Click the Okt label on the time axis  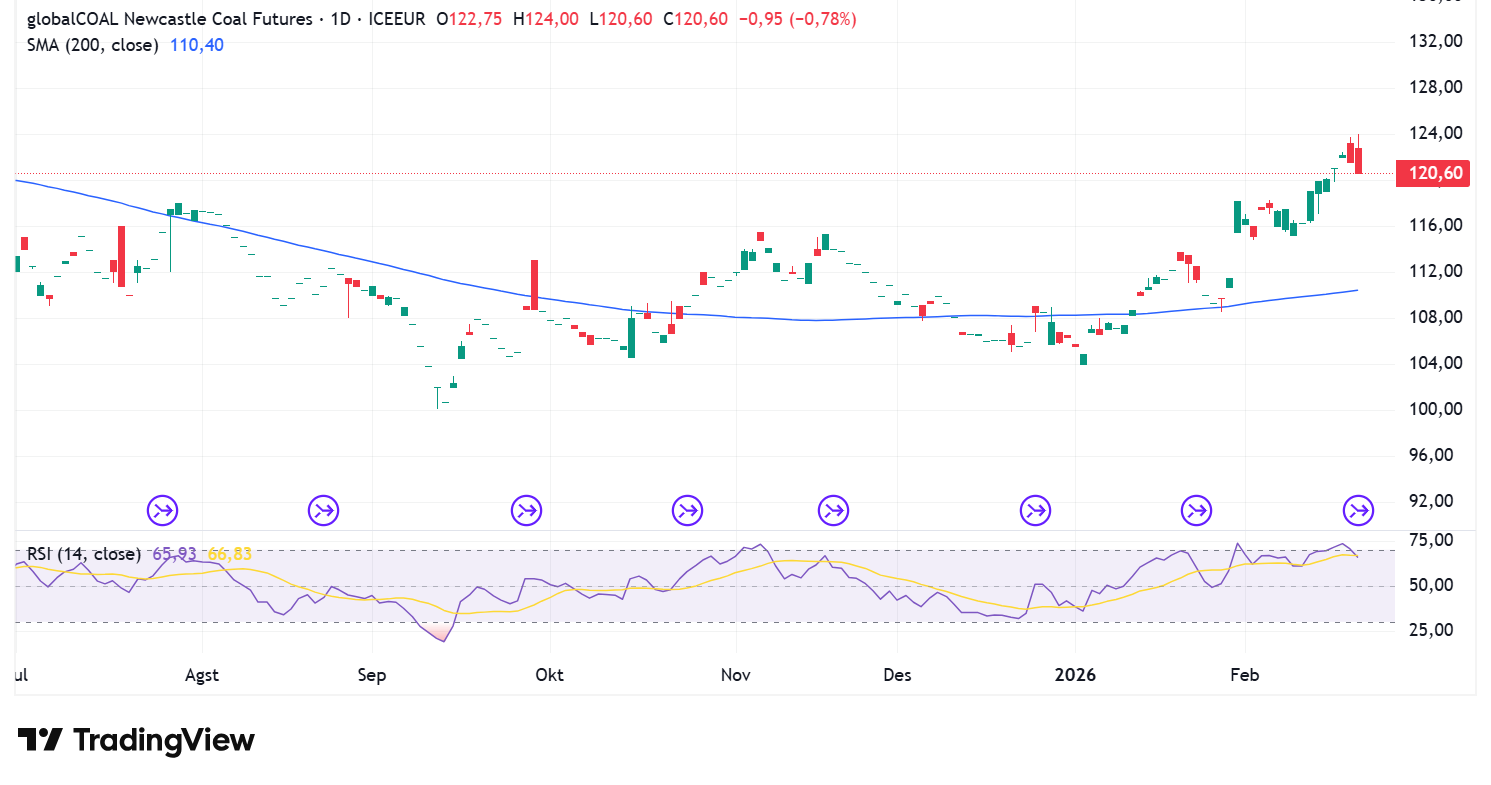(x=549, y=675)
